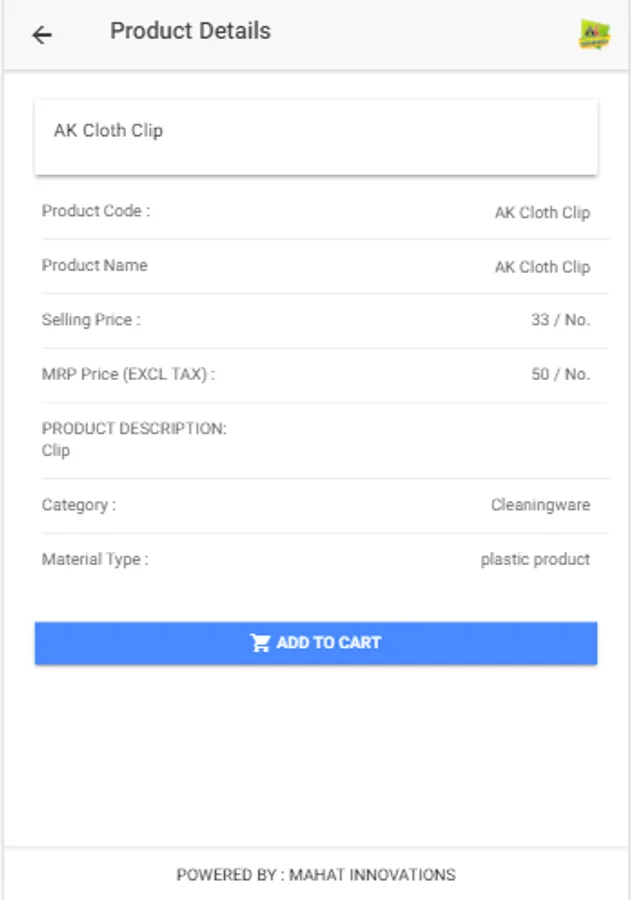Screen dimensions: 631x900
Task: Click the Product Name label
Action: [94, 265]
